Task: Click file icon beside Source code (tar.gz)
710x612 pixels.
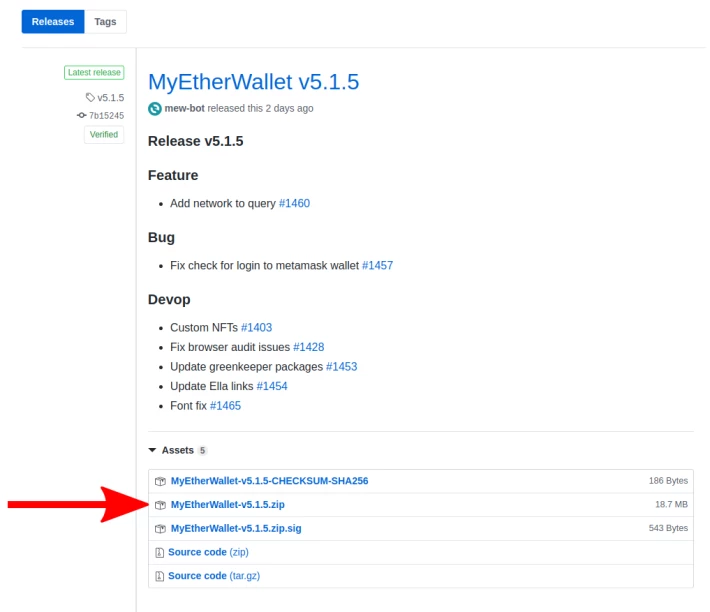Action: tap(159, 576)
